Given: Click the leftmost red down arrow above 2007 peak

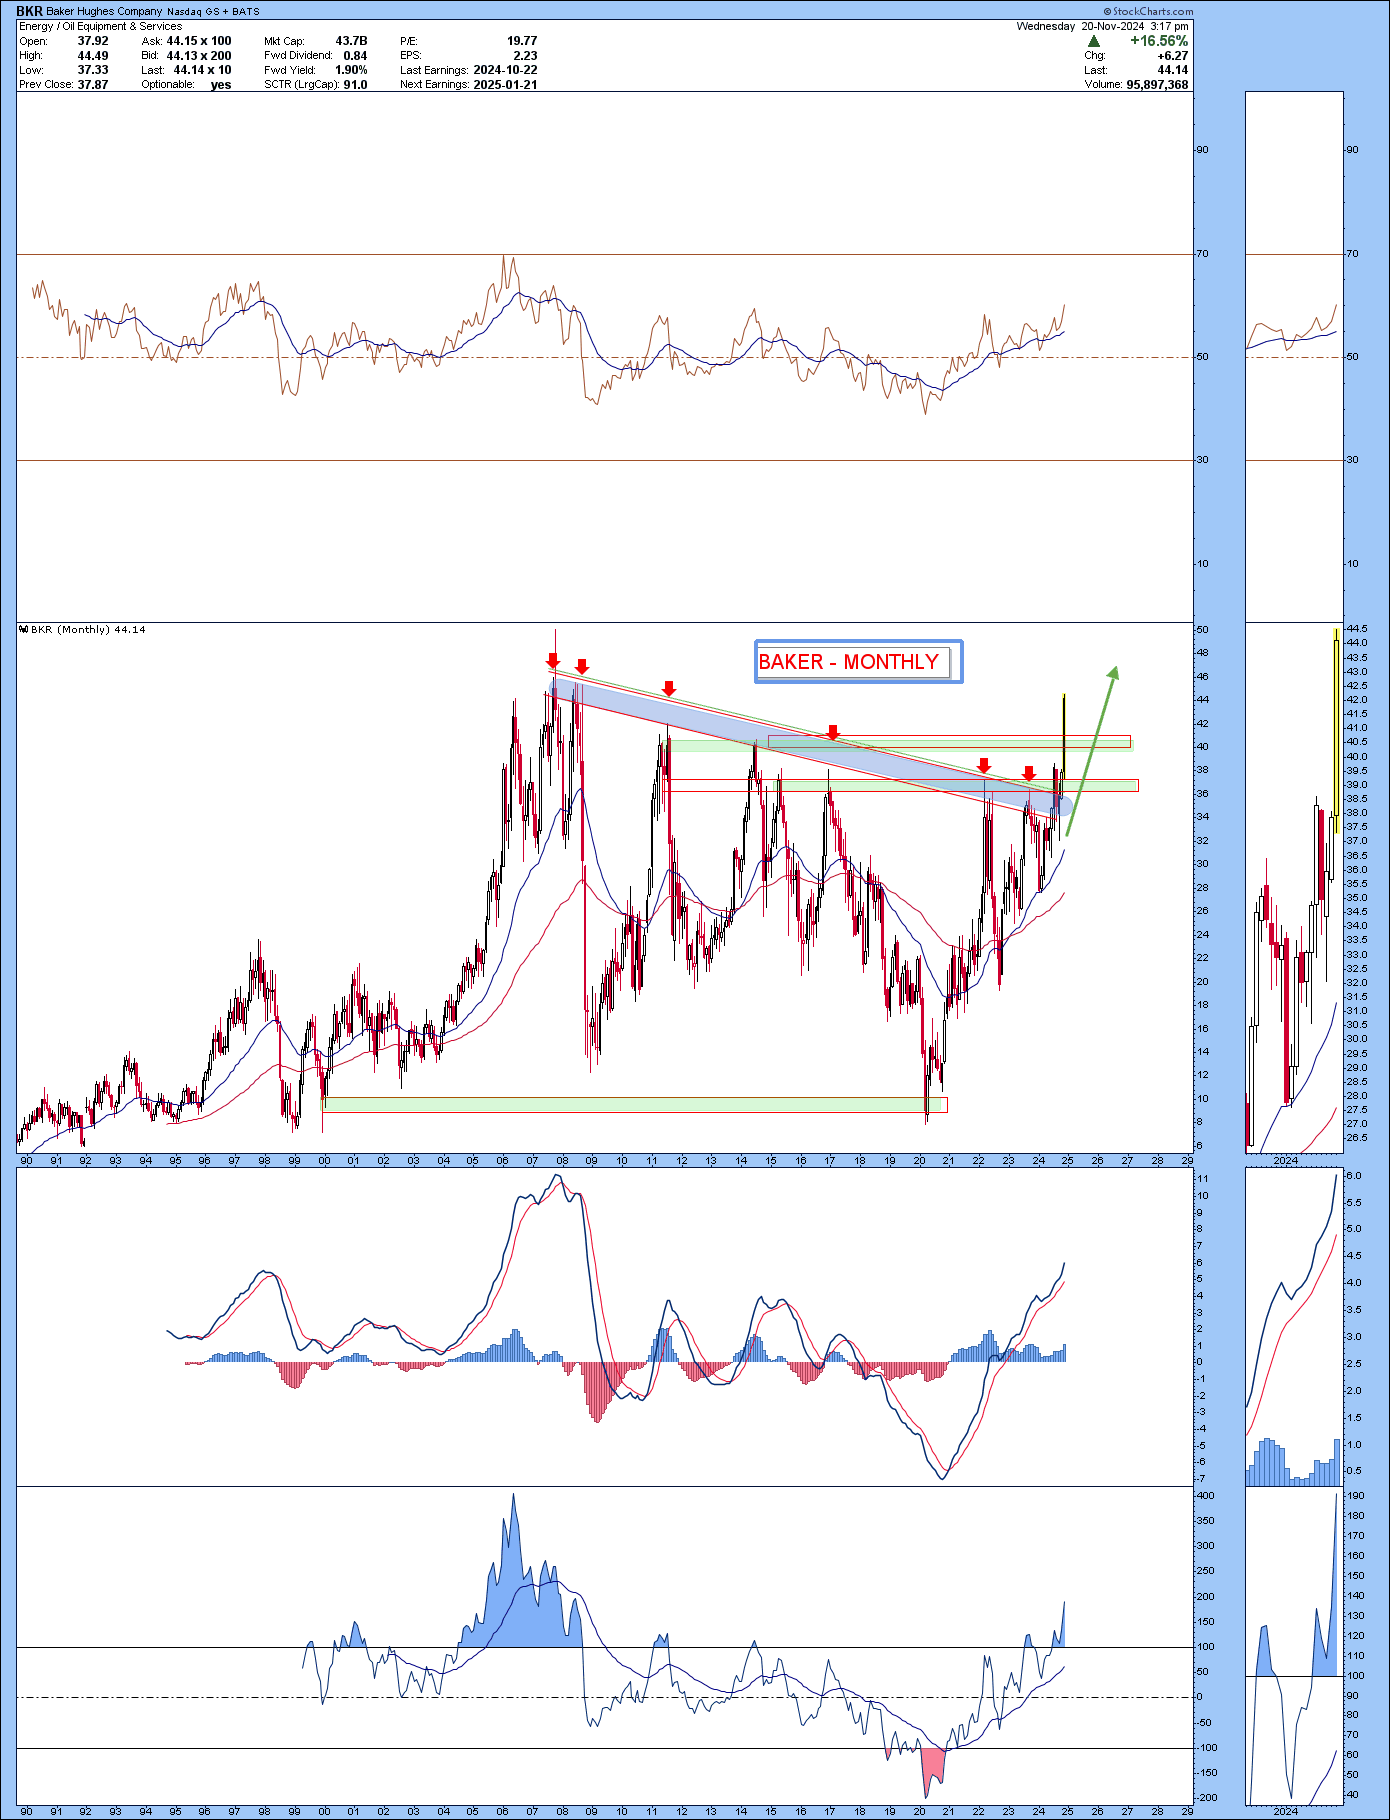Looking at the screenshot, I should pyautogui.click(x=553, y=661).
